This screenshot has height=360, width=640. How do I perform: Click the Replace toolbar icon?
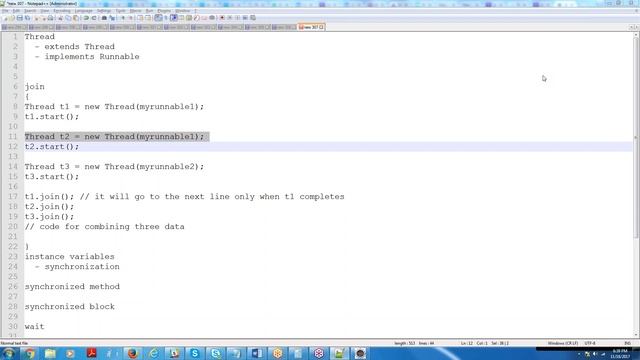click(112, 18)
